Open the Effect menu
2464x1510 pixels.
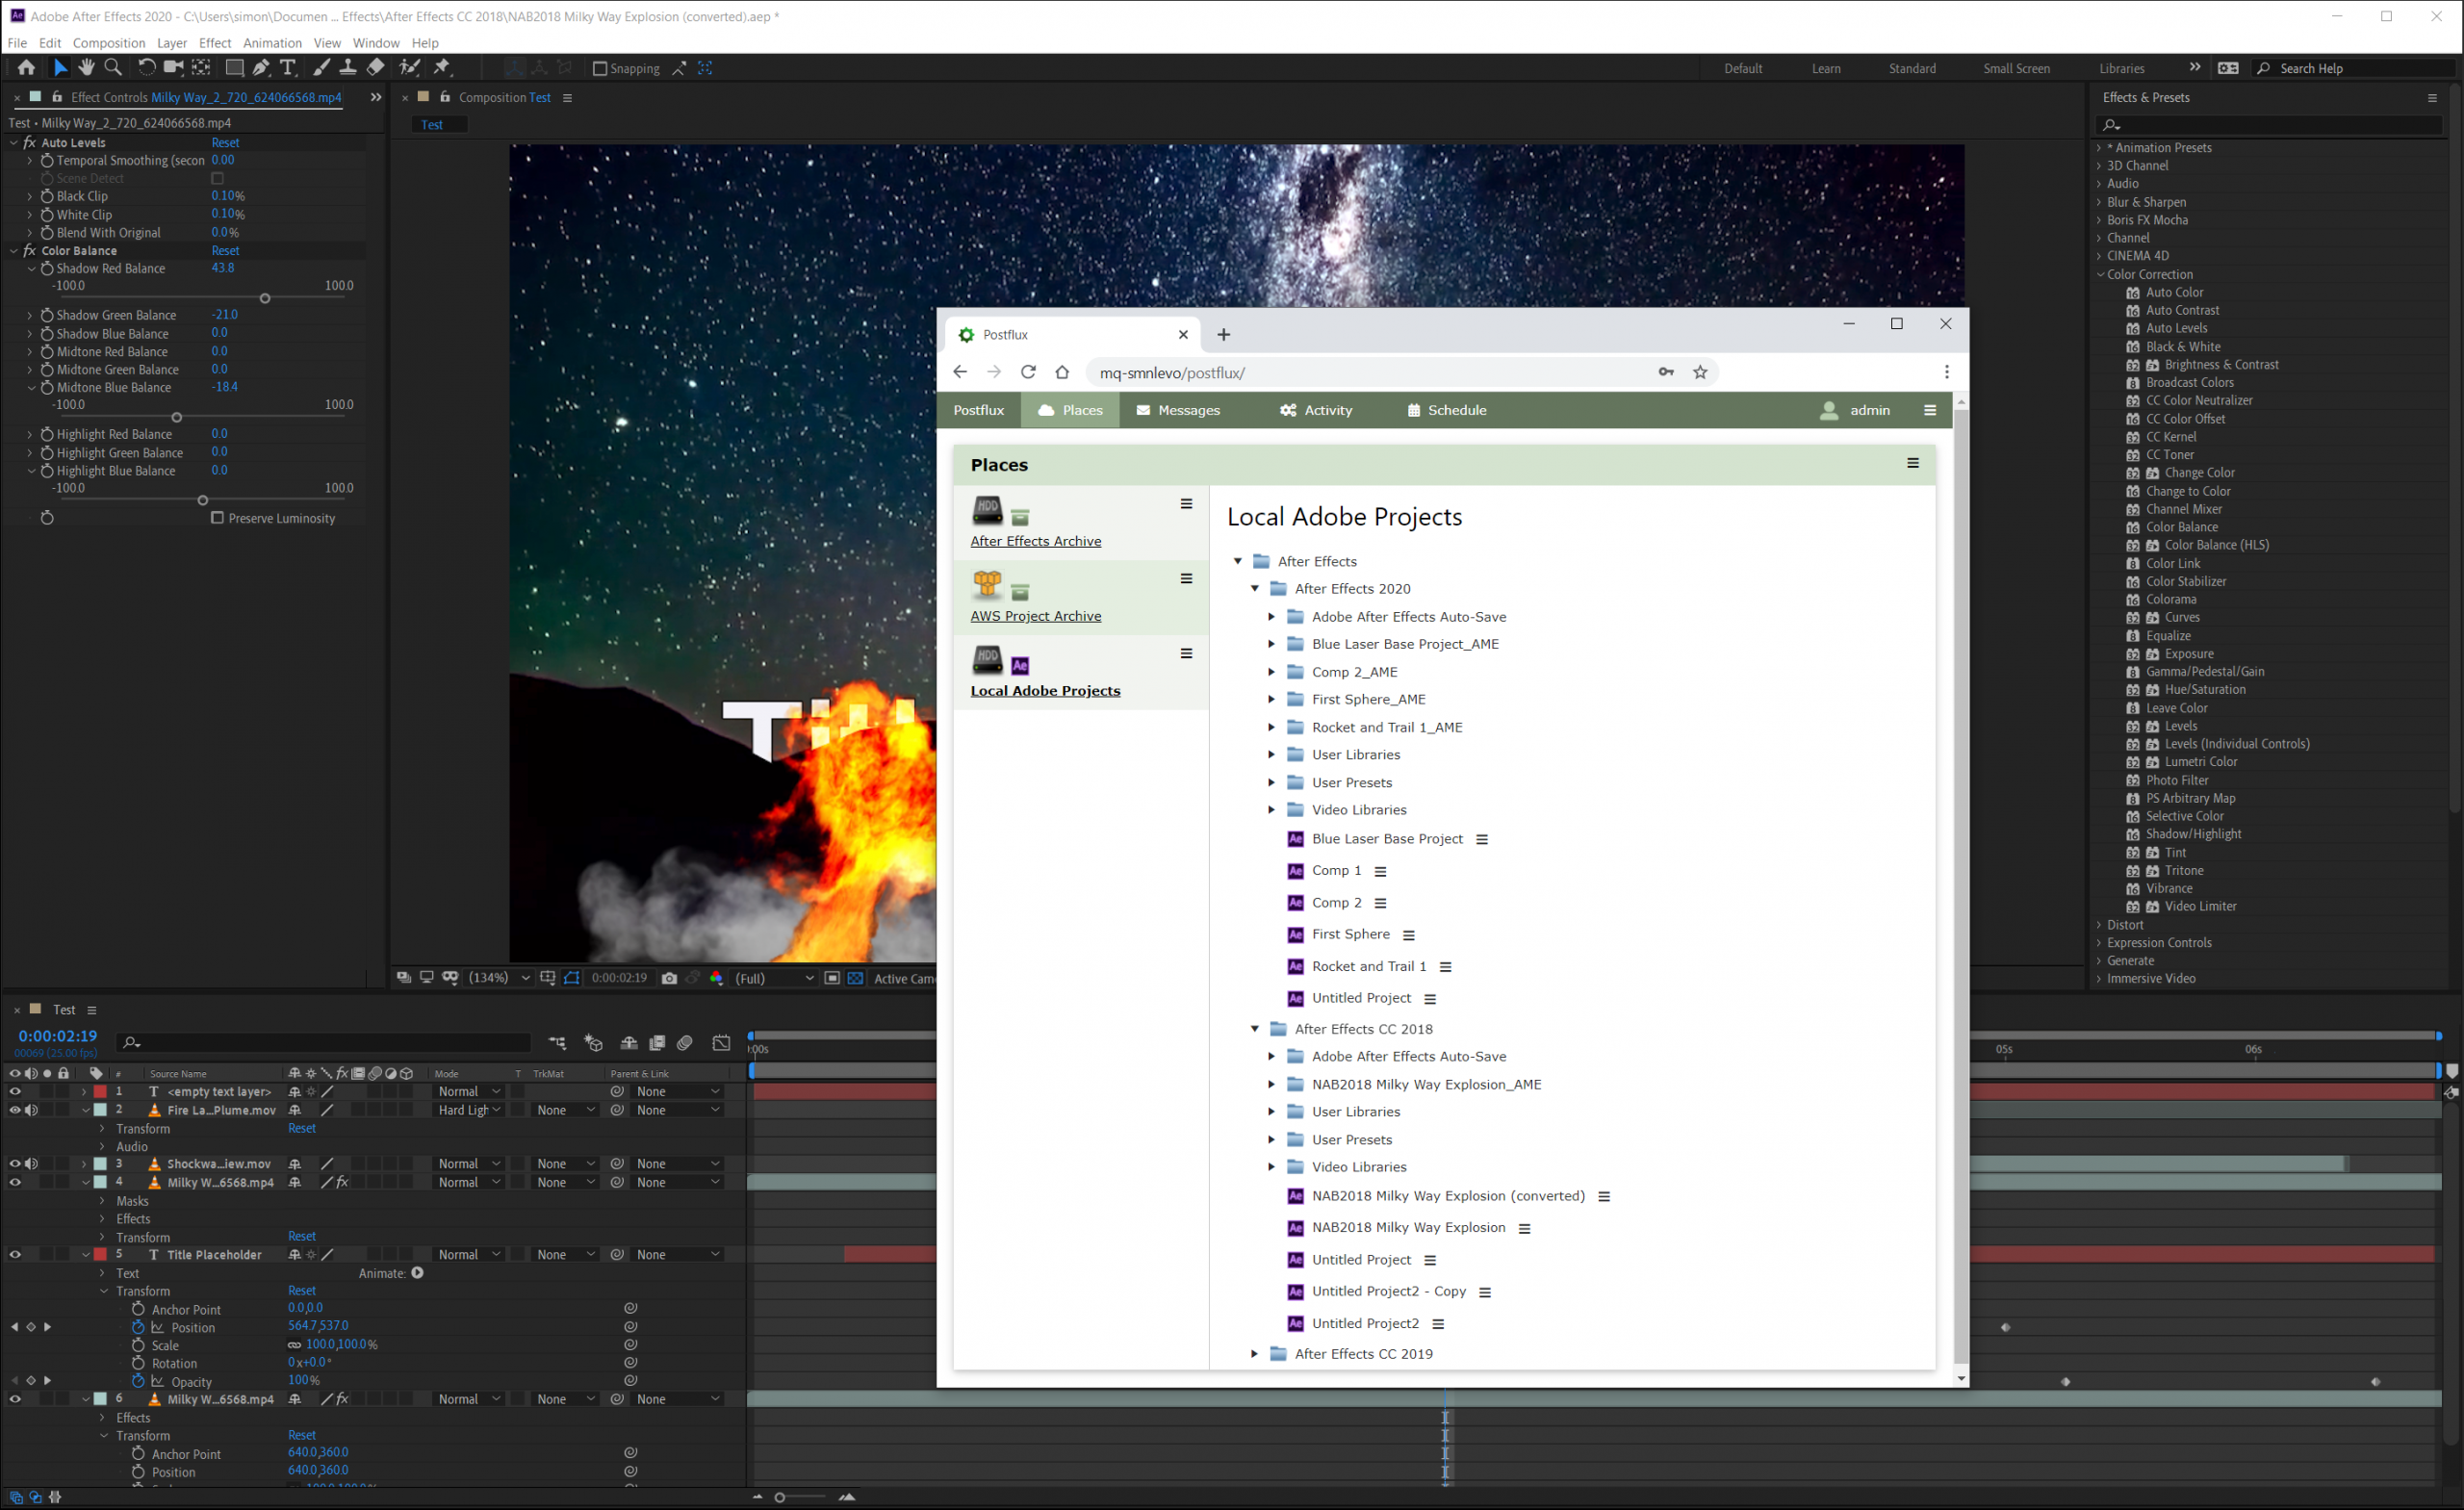215,43
